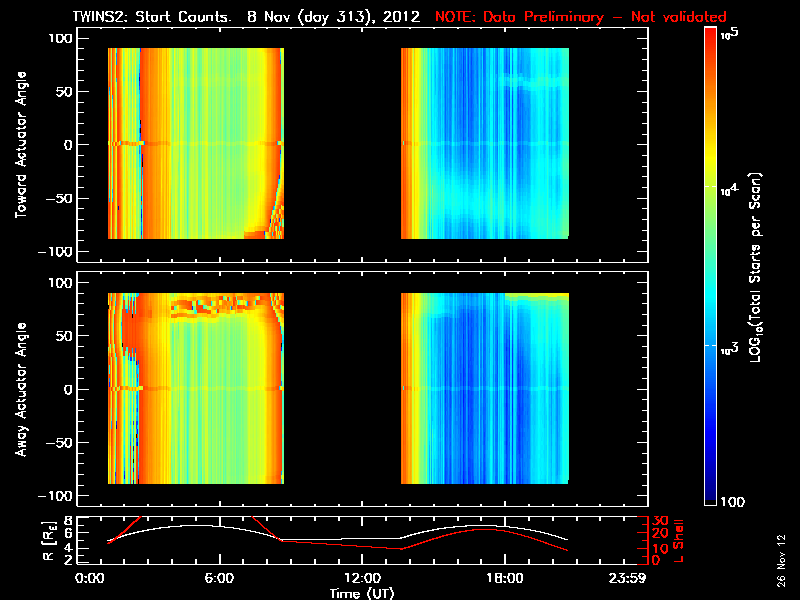Click the vertical '26 Nov 12' date stamp
Image resolution: width=800 pixels, height=600 pixels.
pyautogui.click(x=781, y=560)
